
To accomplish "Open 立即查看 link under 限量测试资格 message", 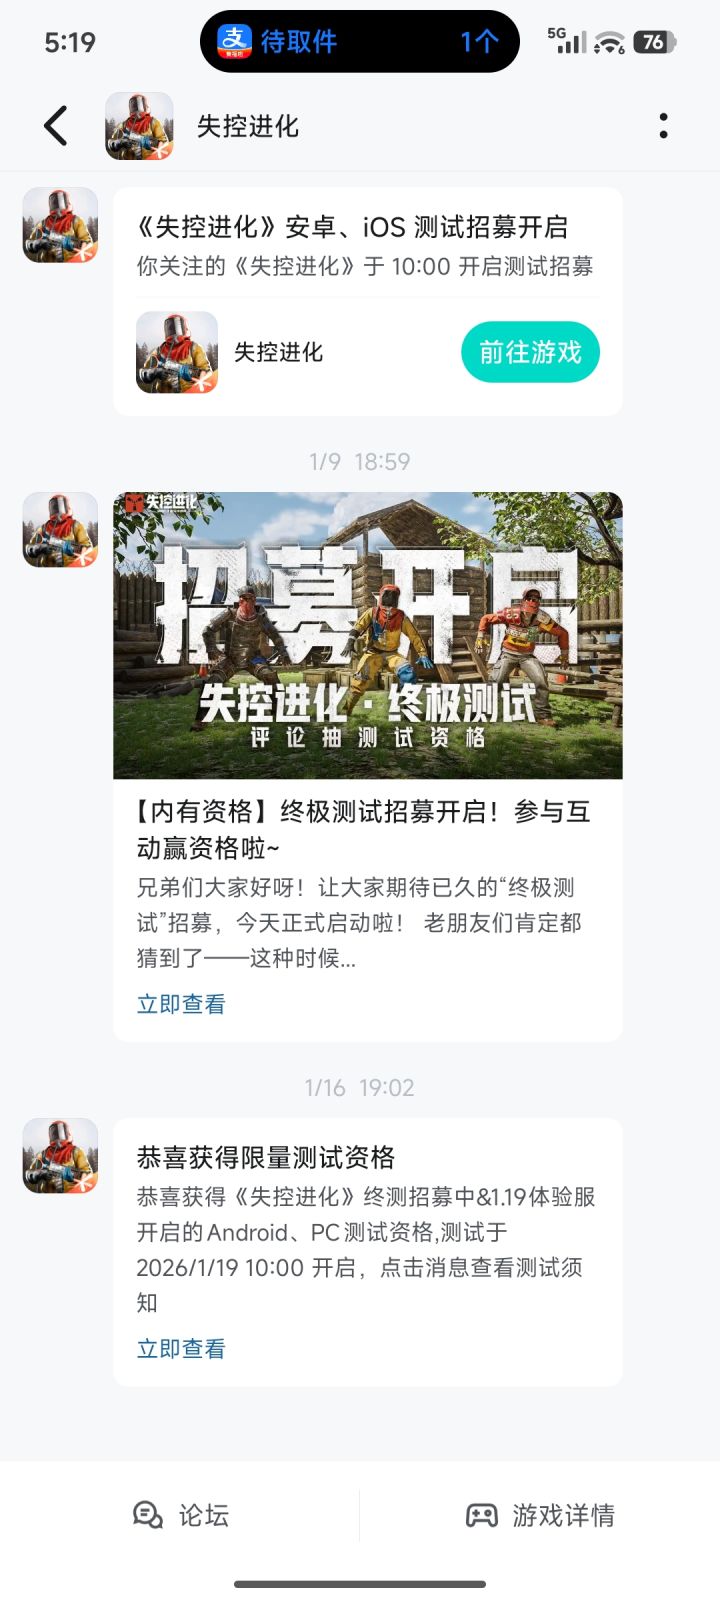I will pos(181,1349).
